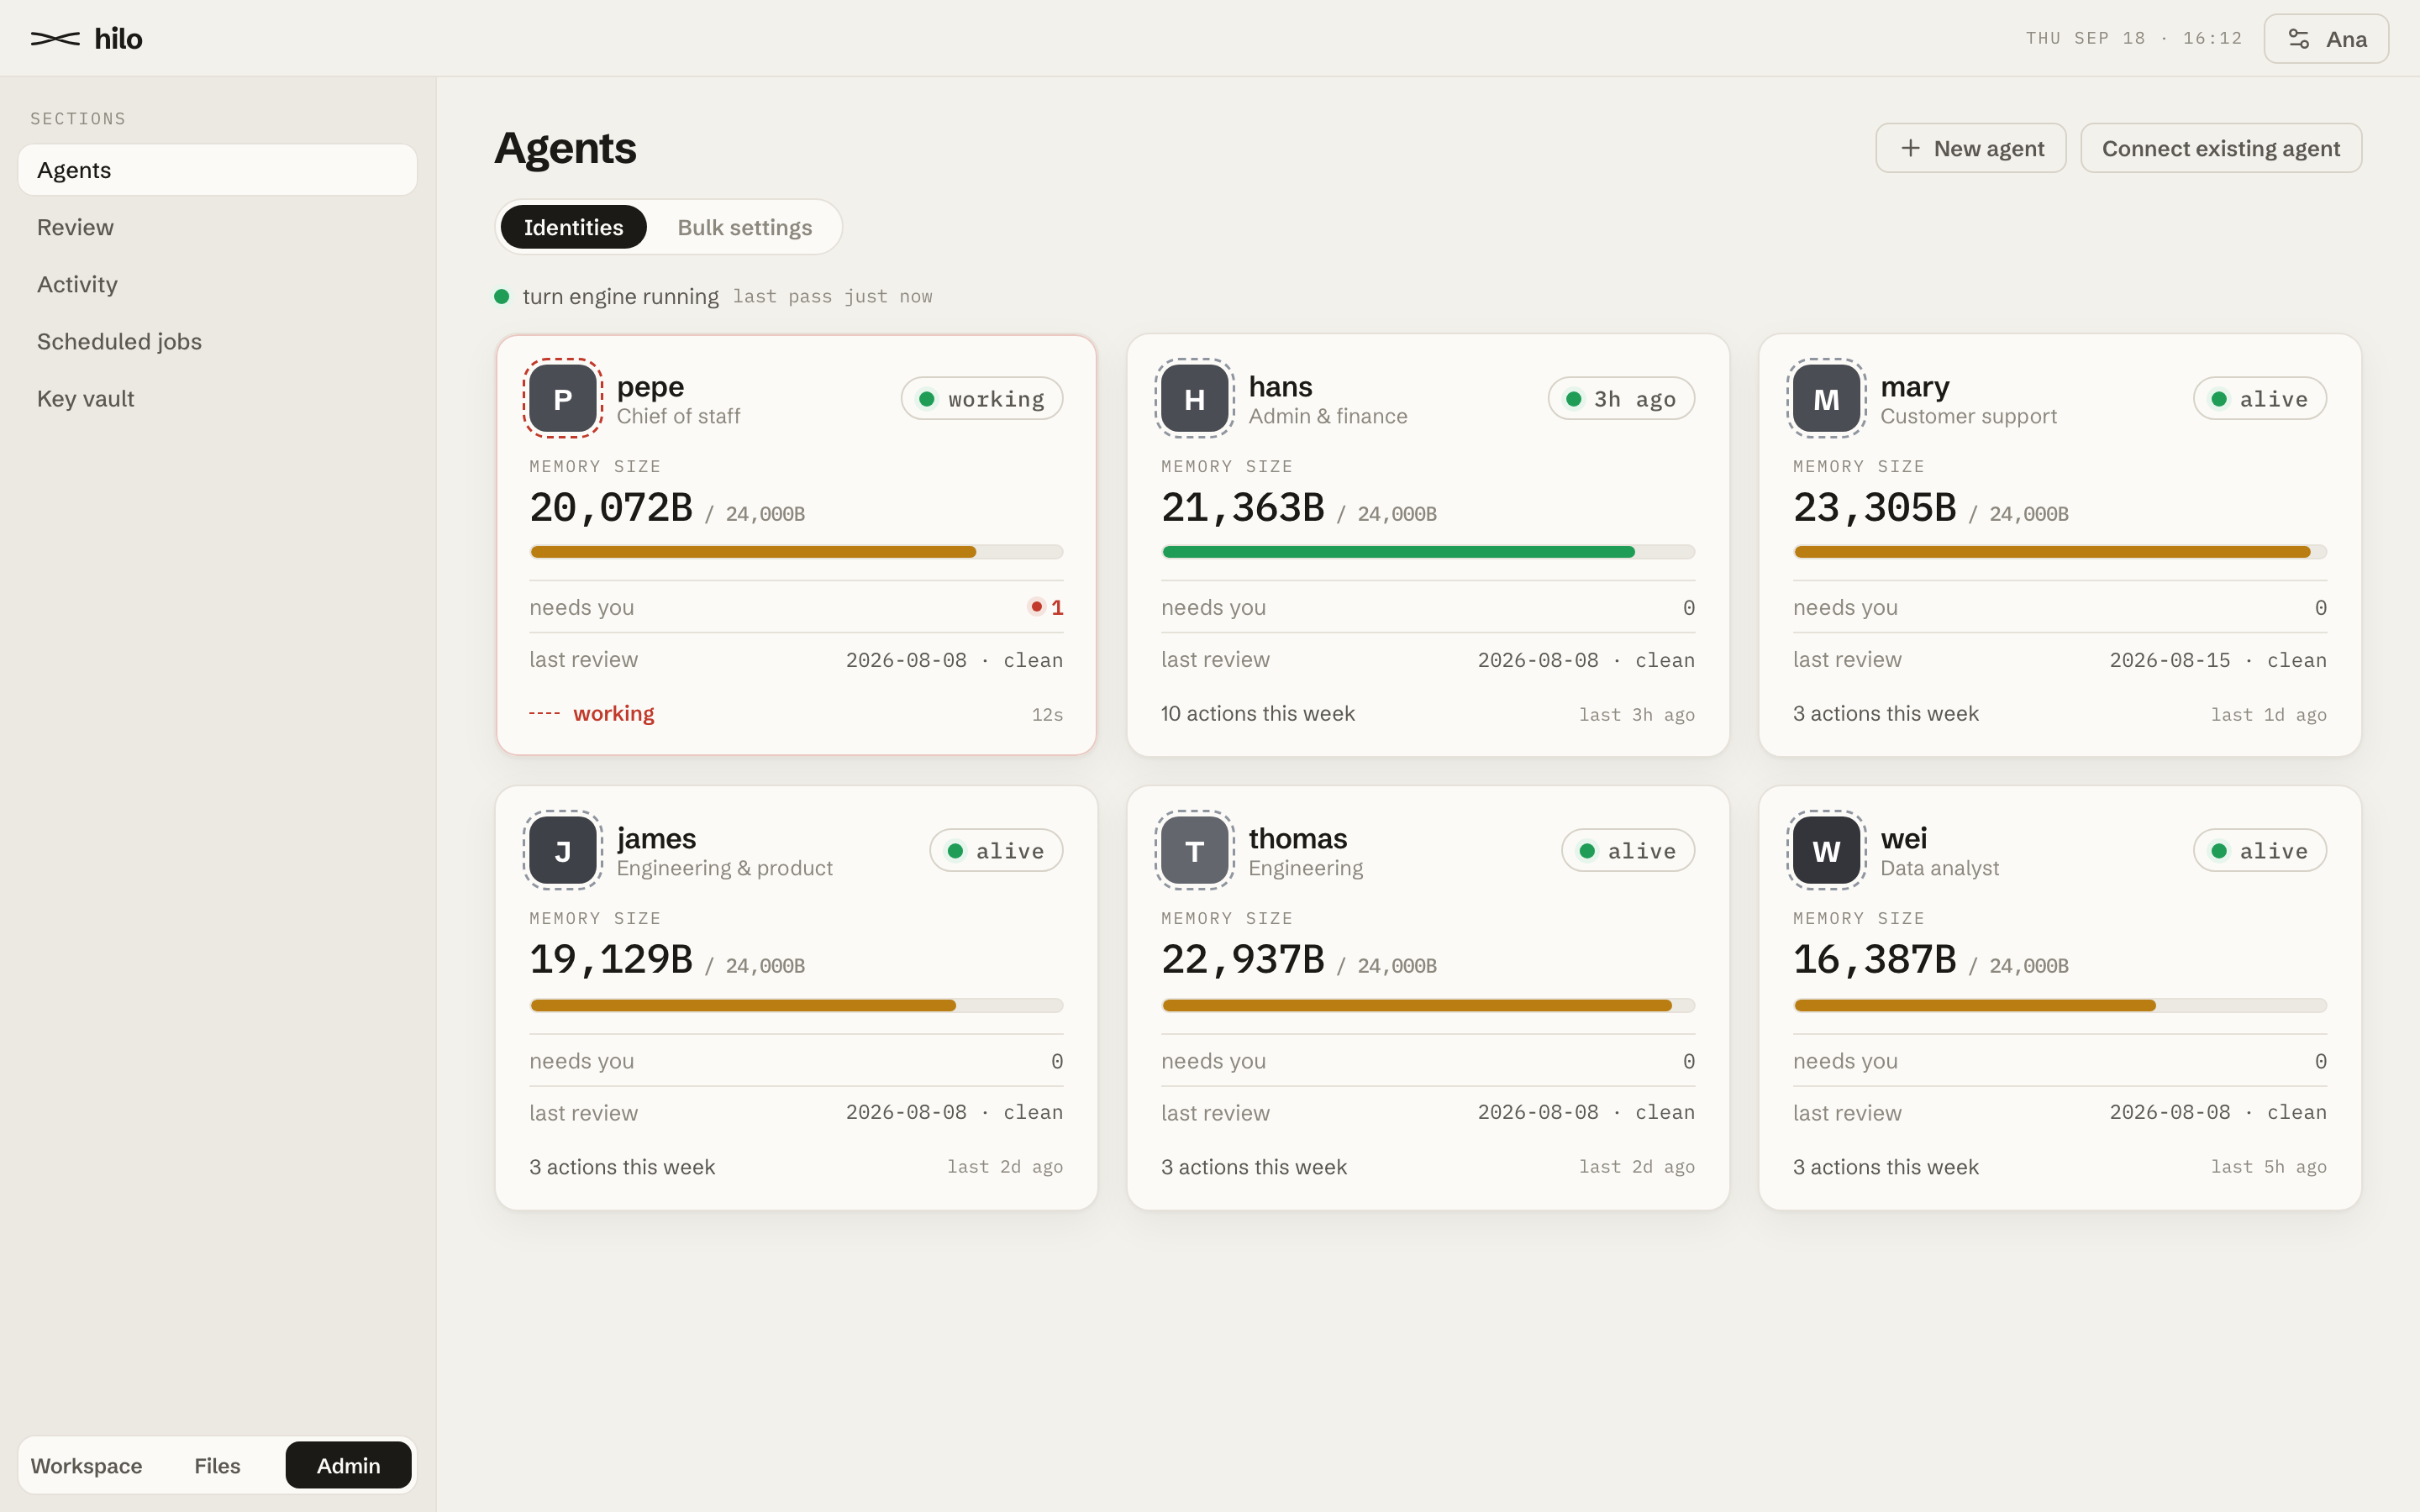Click pepe's memory size progress bar

point(796,552)
